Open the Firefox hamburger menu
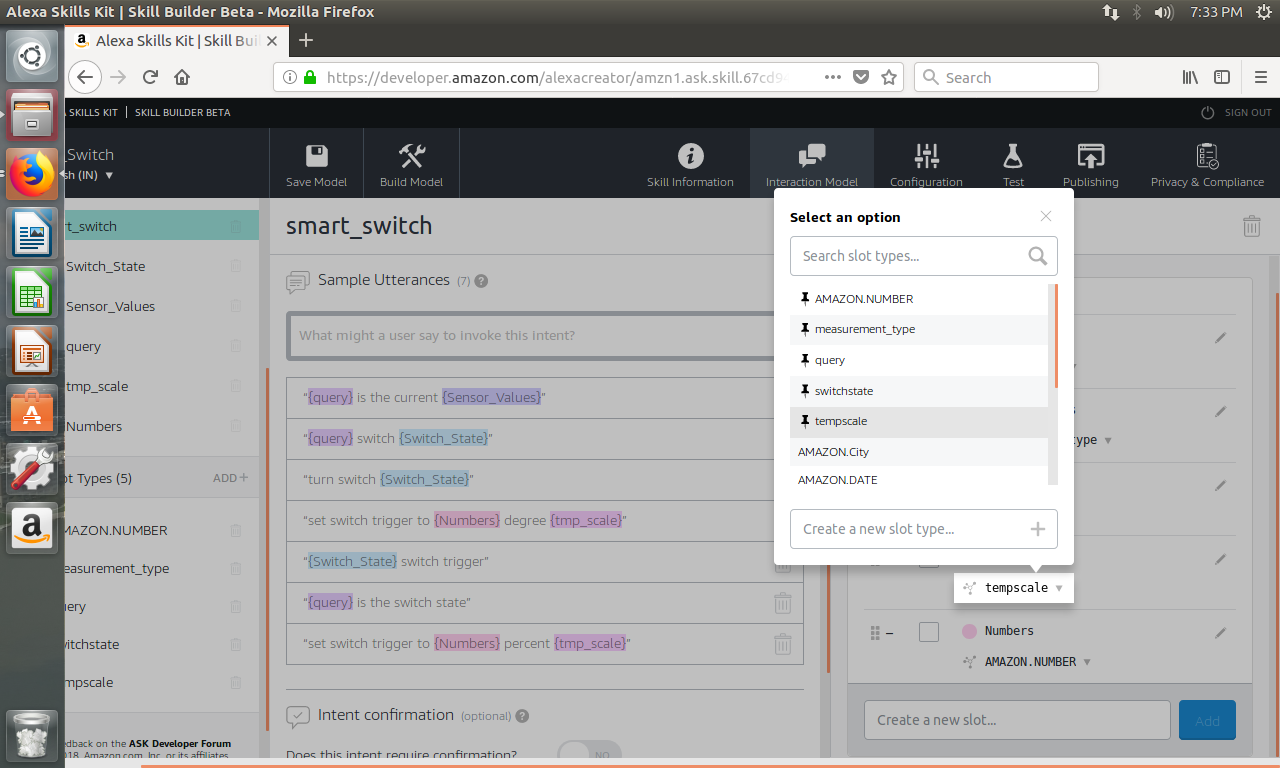This screenshot has width=1280, height=768. pos(1260,77)
